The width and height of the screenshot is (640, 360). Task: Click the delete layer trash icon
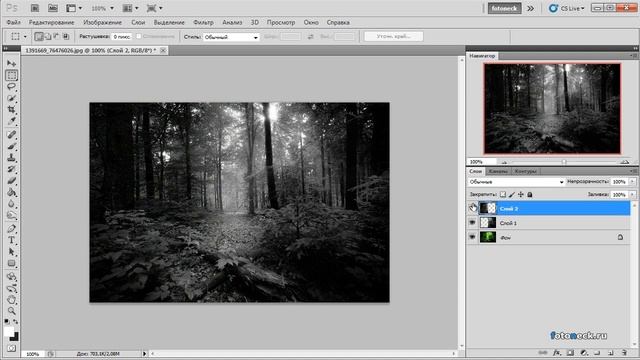624,352
